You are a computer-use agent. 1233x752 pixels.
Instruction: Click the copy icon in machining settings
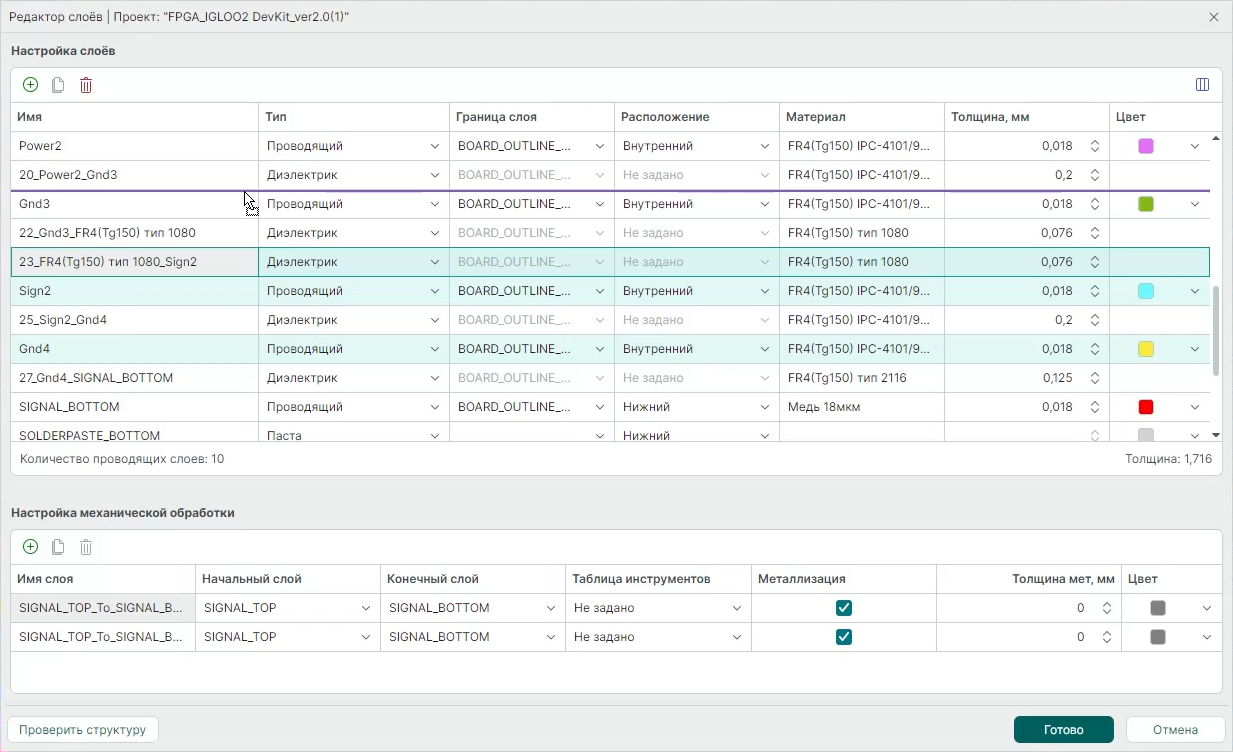click(58, 547)
